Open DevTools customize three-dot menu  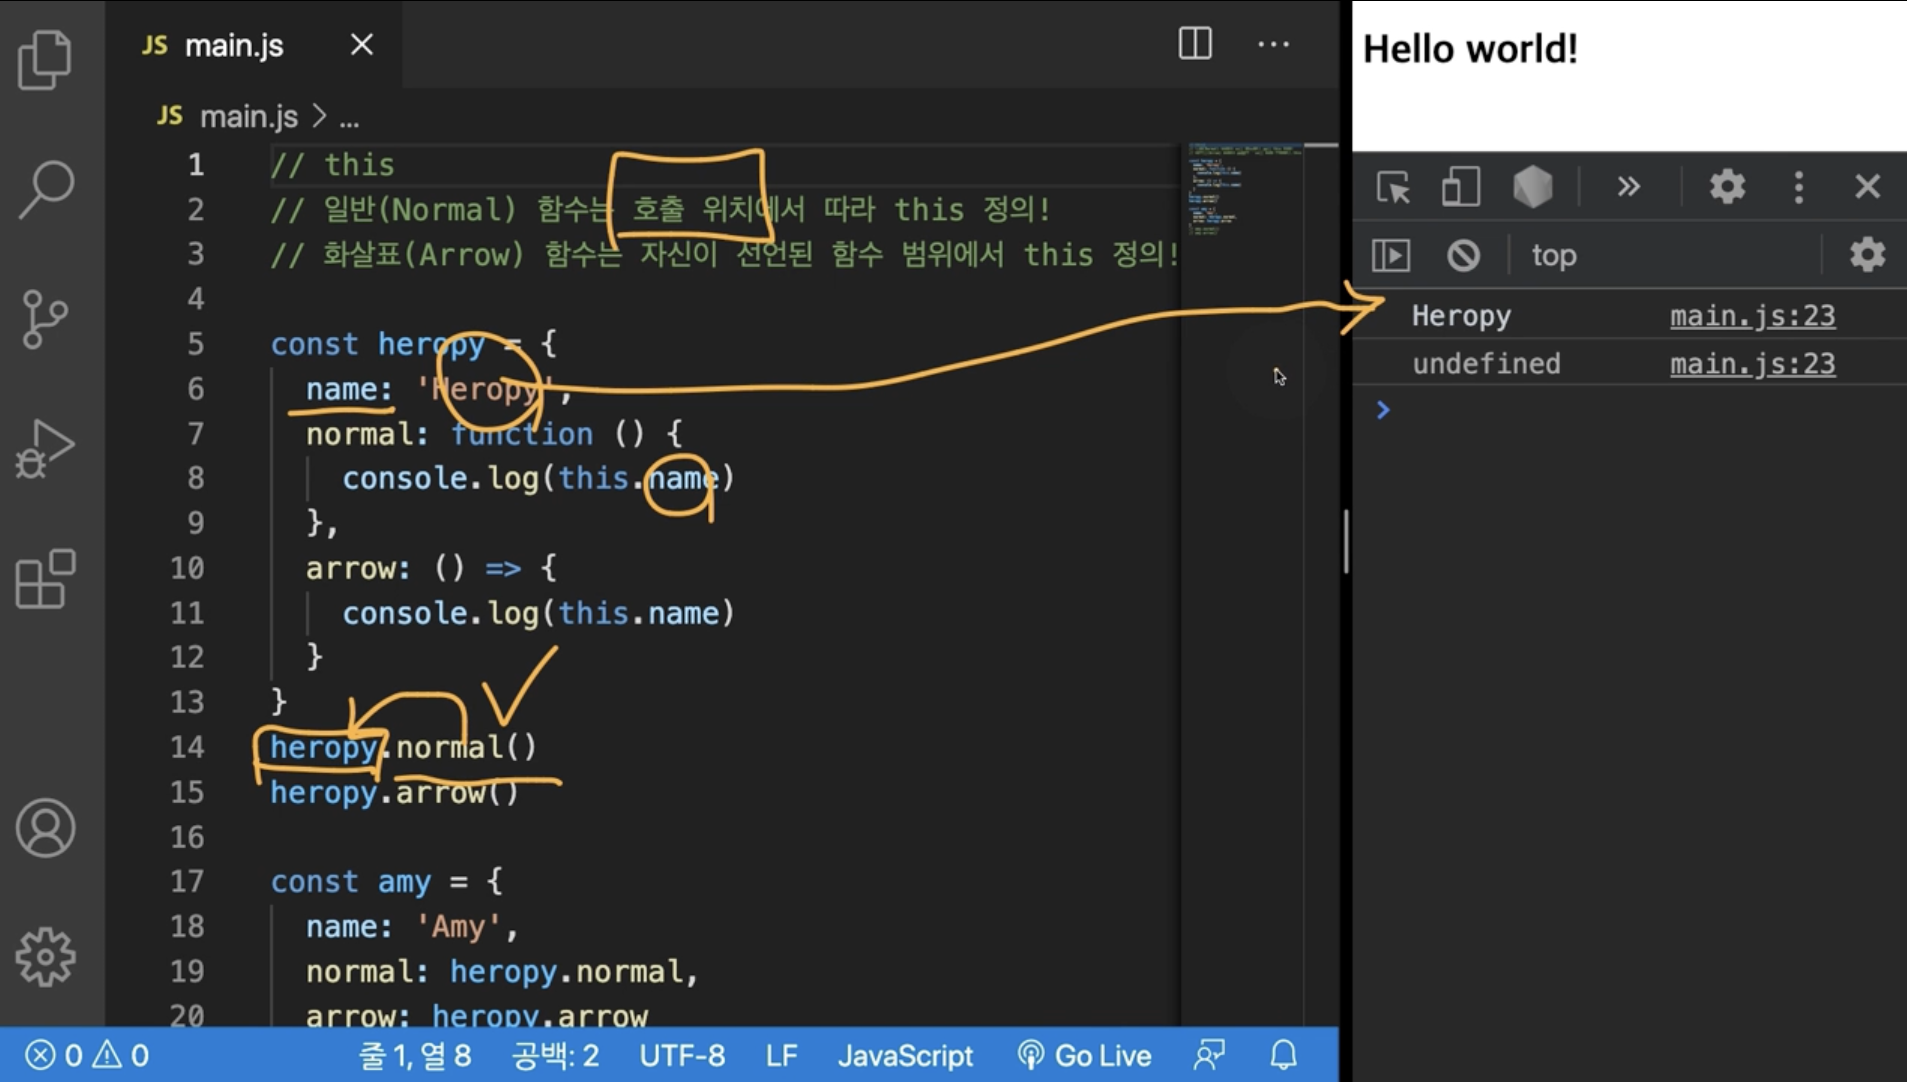1799,187
